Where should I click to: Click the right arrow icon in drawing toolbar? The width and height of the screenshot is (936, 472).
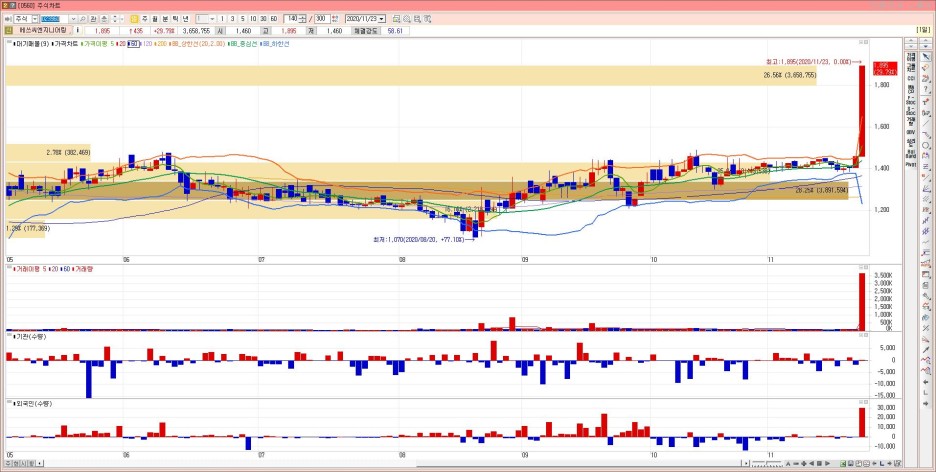[x=925, y=404]
